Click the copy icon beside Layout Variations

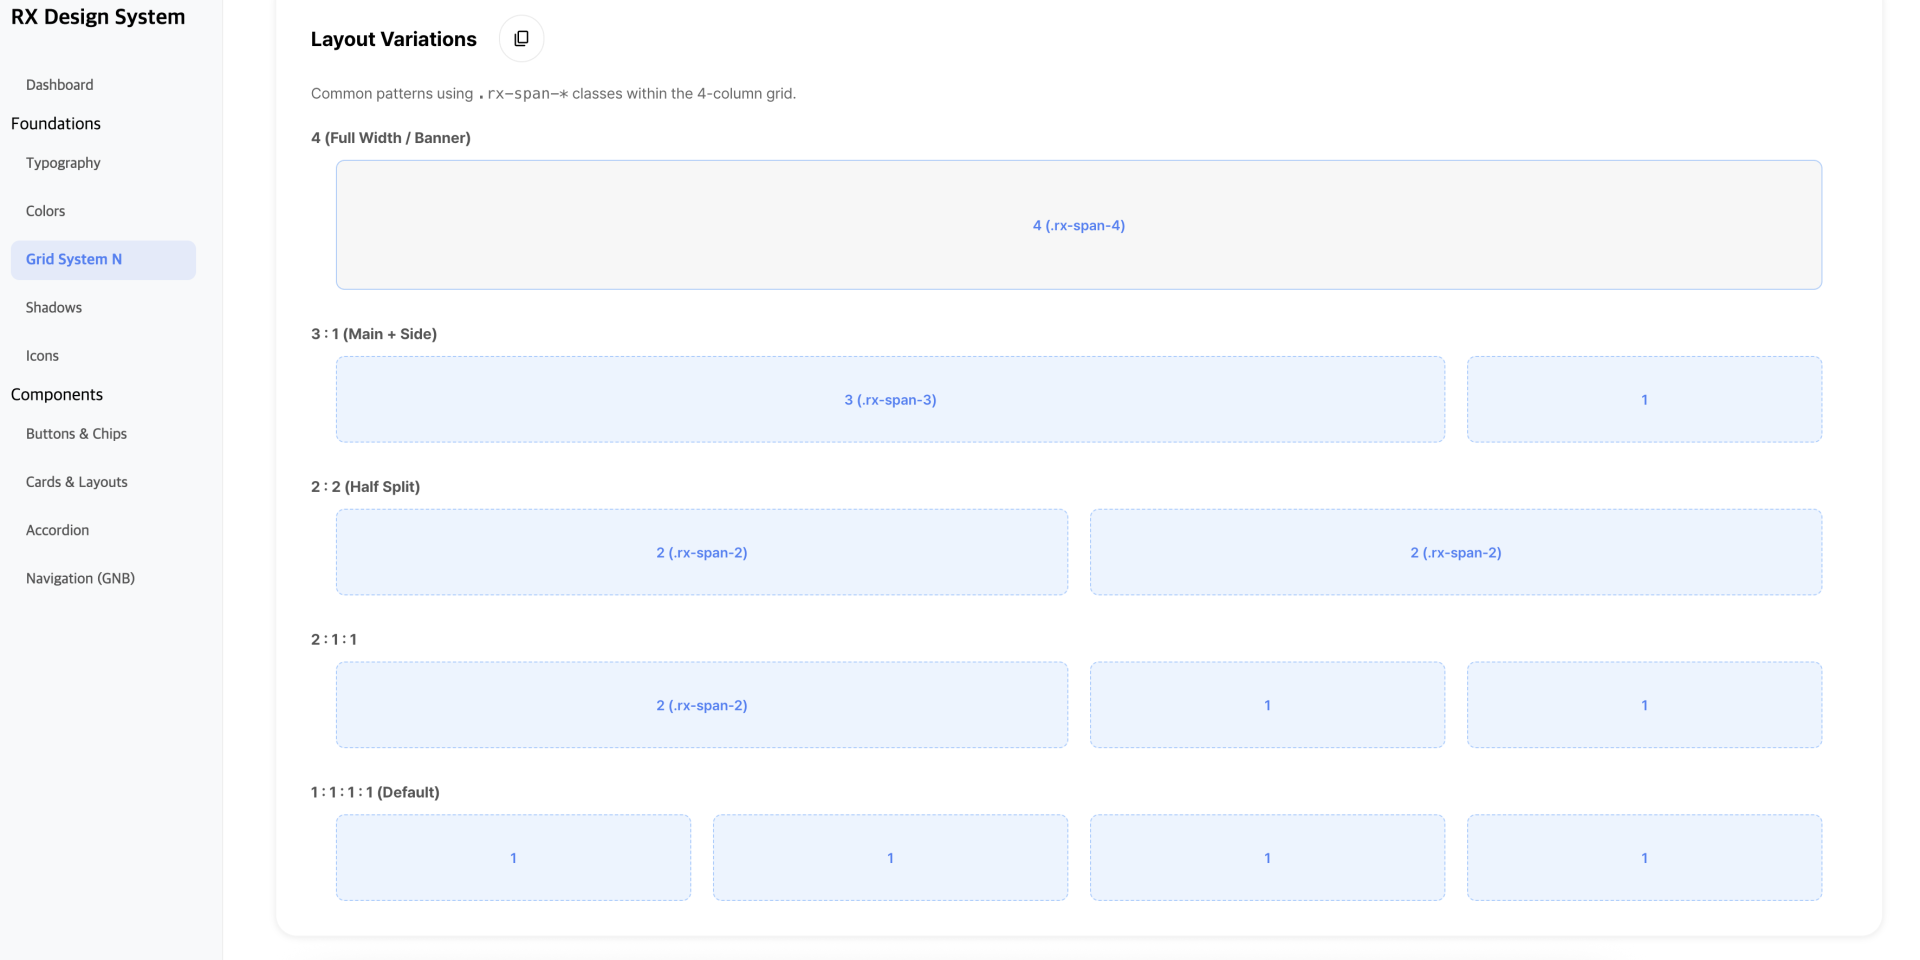[x=521, y=39]
